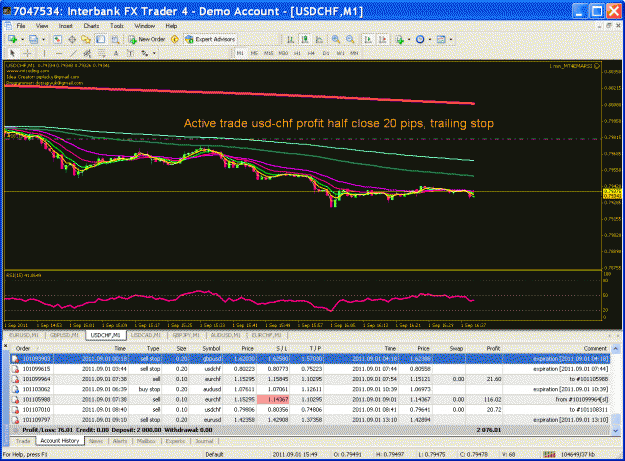625x461 pixels.
Task: Open the File menu
Action: [x=21, y=26]
